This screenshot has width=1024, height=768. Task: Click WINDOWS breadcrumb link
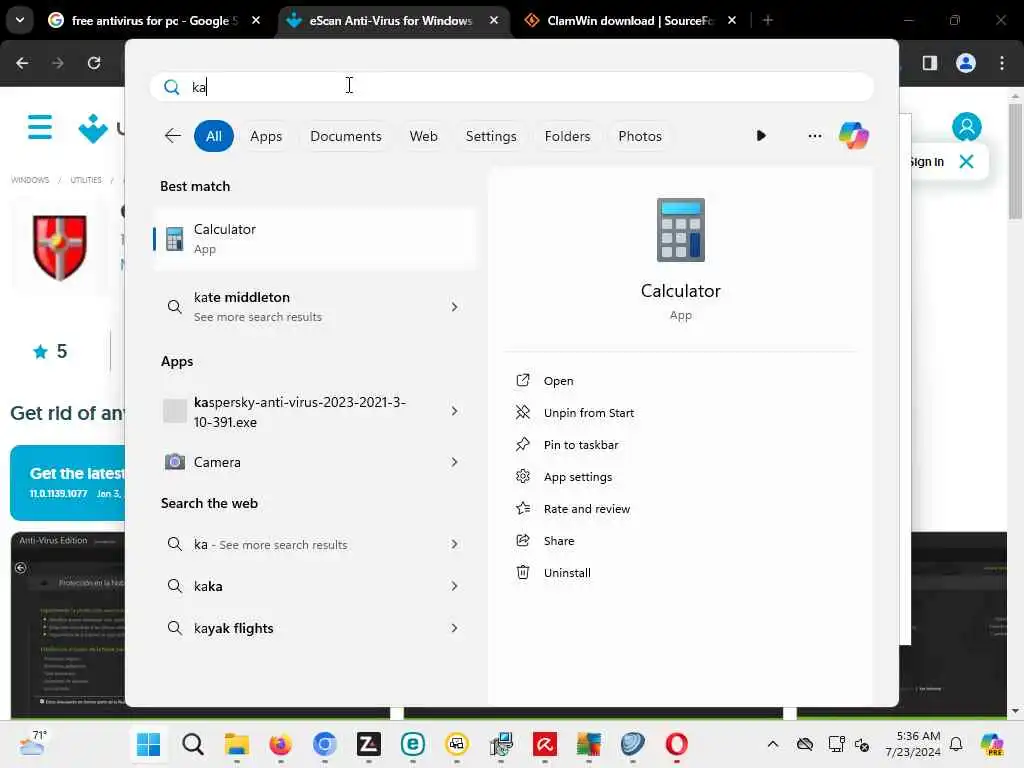[30, 180]
